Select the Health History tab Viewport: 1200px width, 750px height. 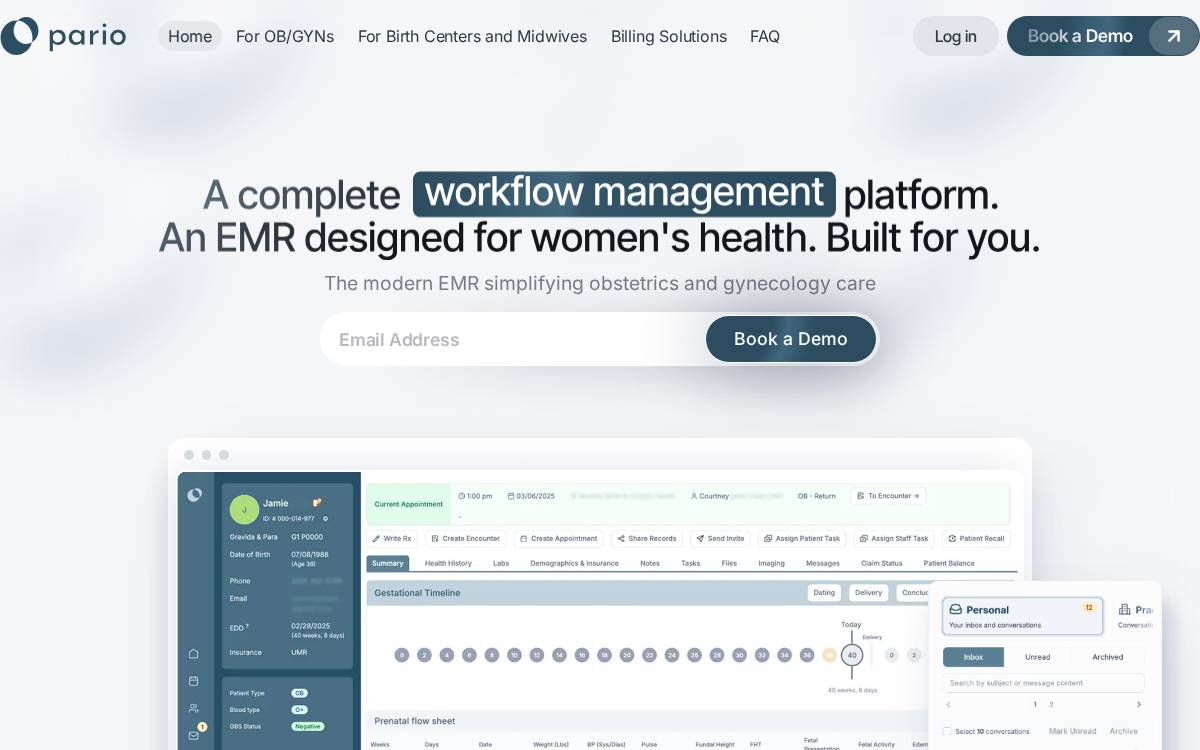[448, 563]
